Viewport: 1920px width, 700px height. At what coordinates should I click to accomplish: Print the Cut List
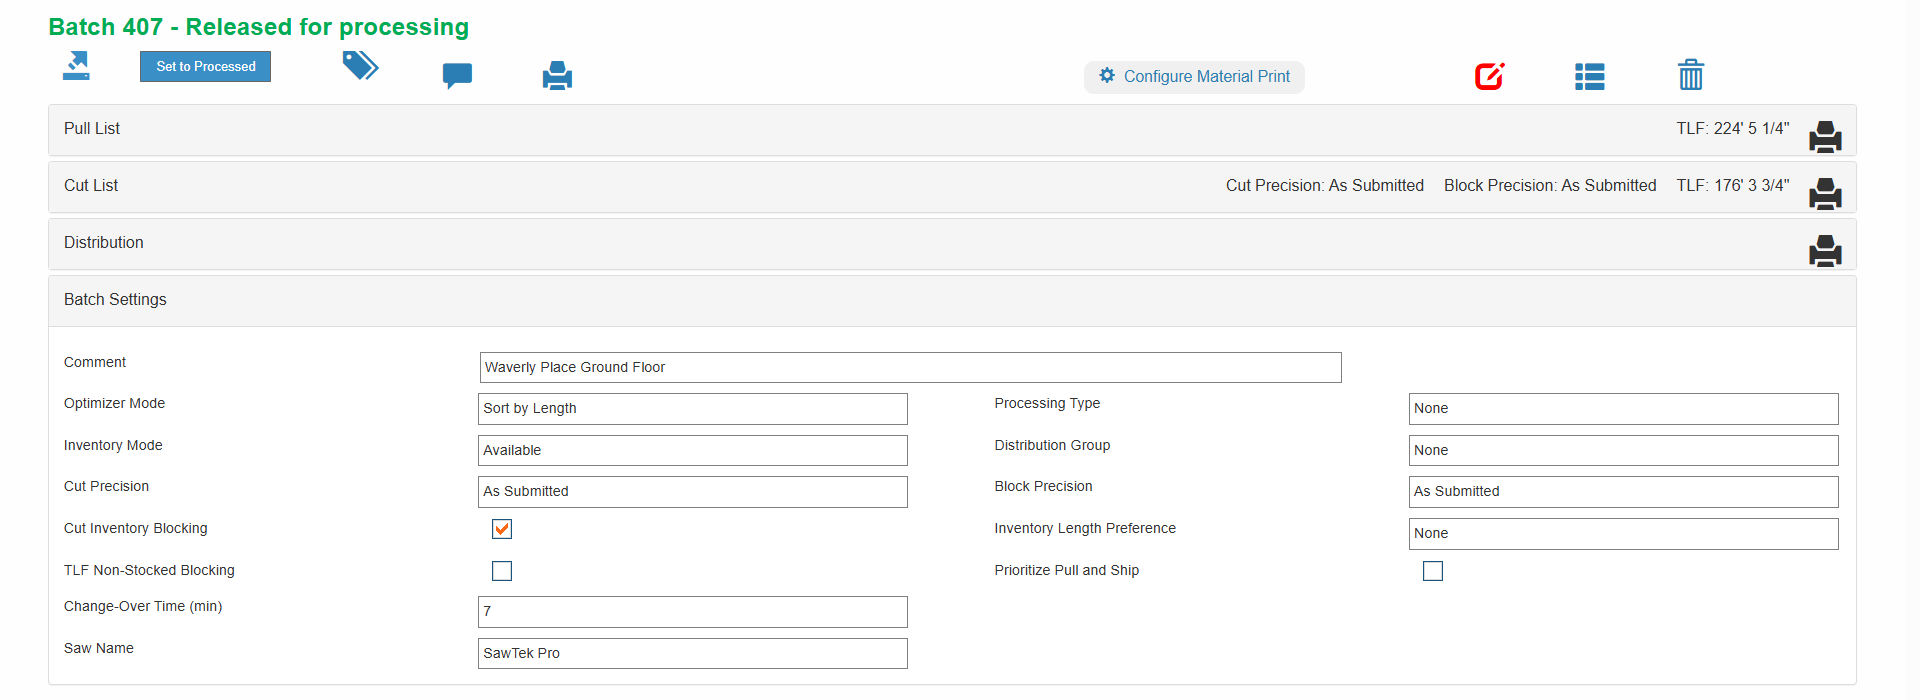pyautogui.click(x=1824, y=193)
